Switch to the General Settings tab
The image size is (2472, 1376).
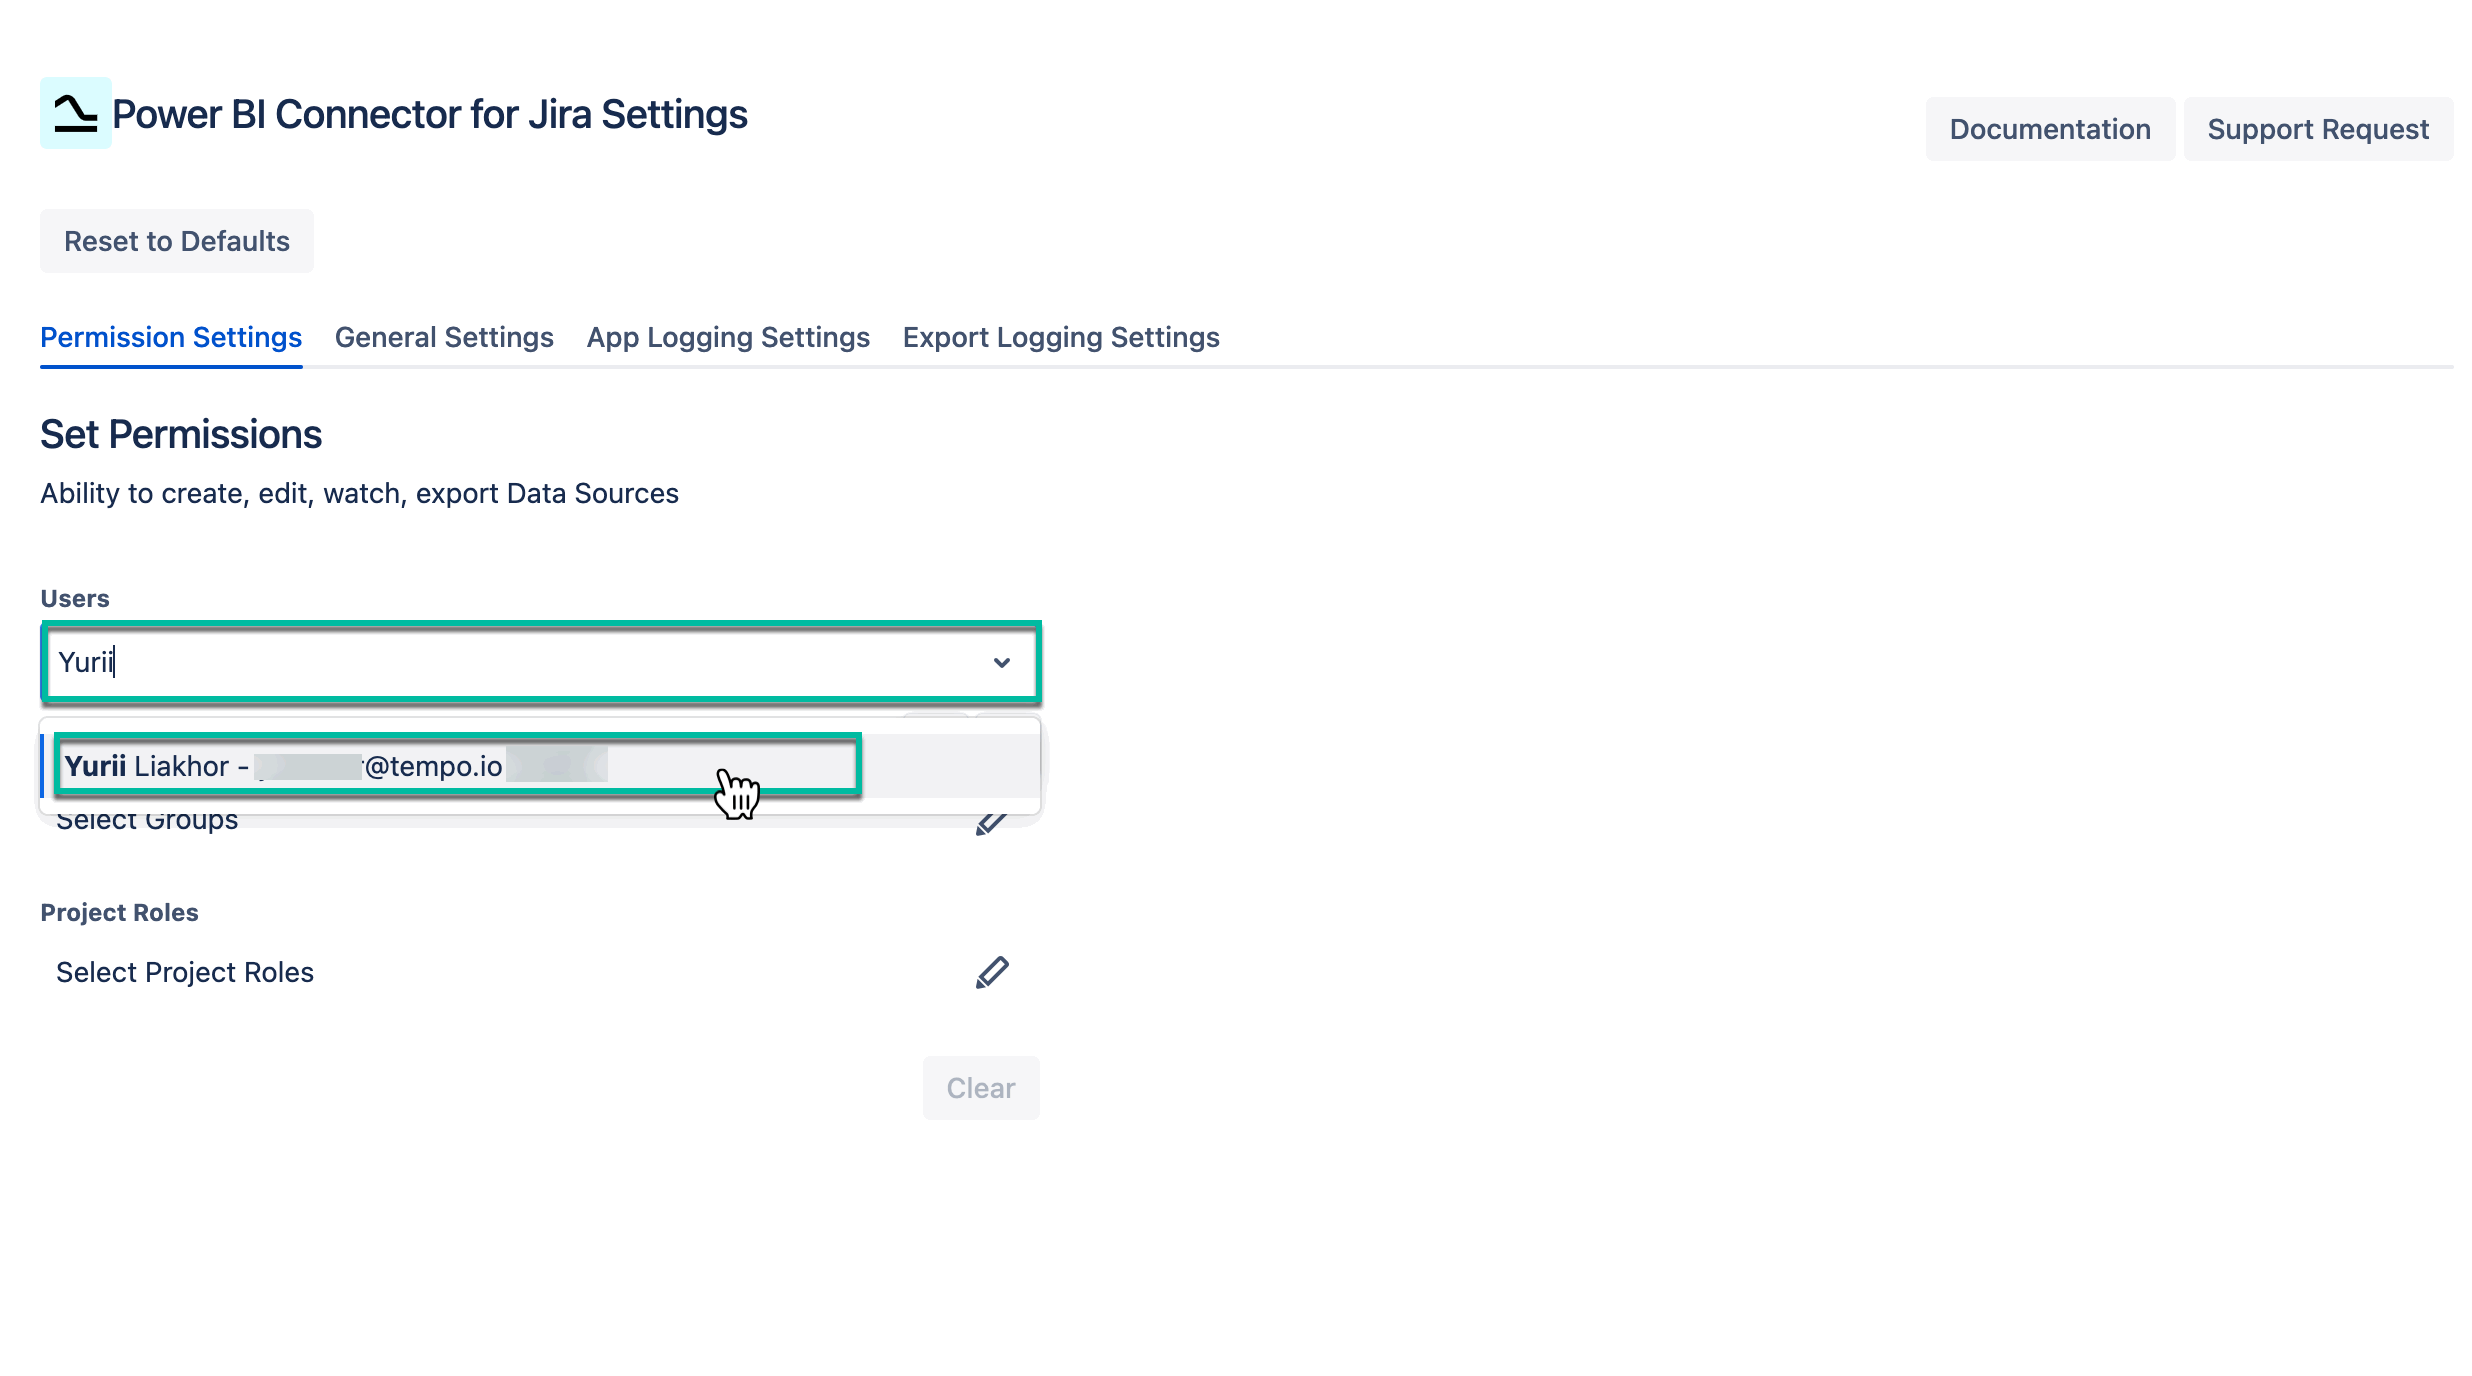444,337
